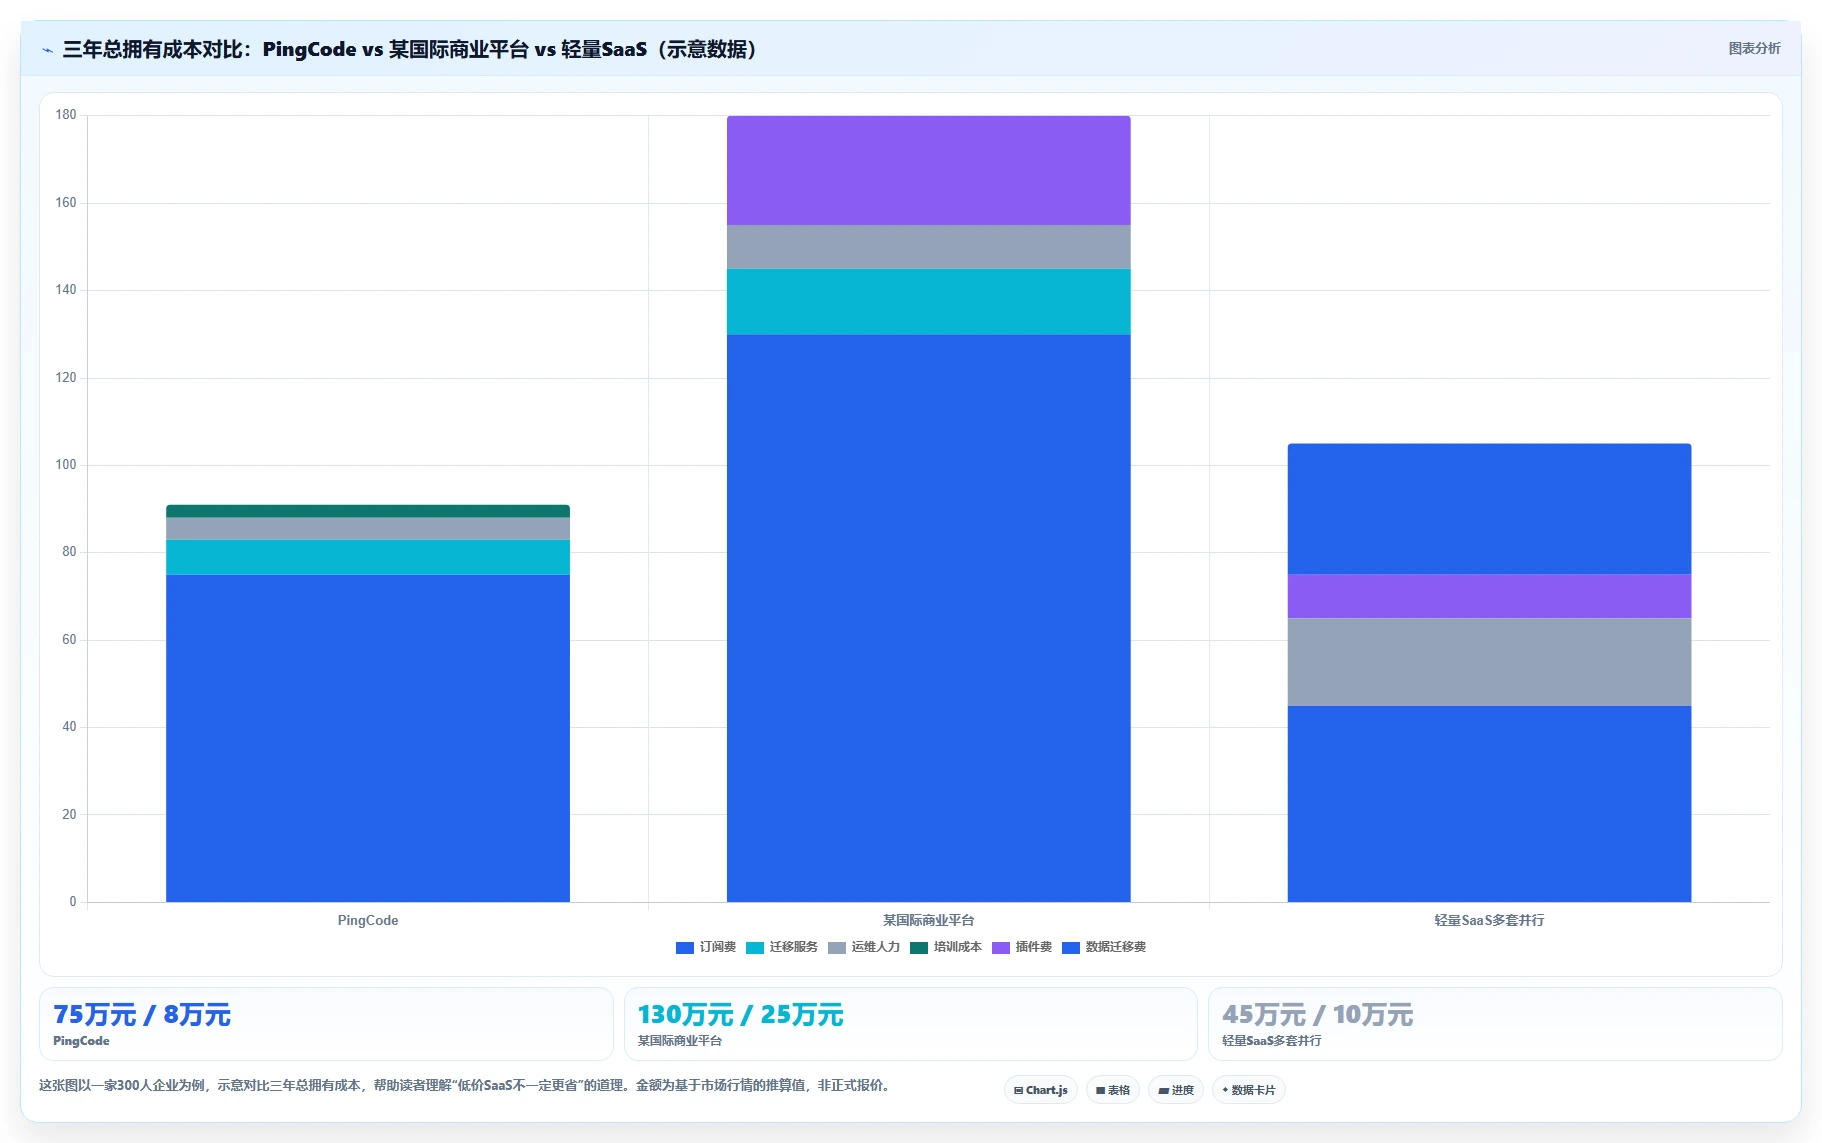1822x1143 pixels.
Task: Select the gray segment of 某国际商业平台 bar
Action: pyautogui.click(x=929, y=247)
